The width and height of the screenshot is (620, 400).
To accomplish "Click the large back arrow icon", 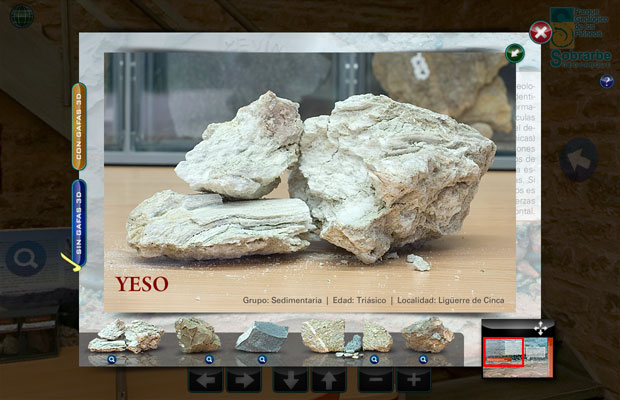I will point(578,159).
